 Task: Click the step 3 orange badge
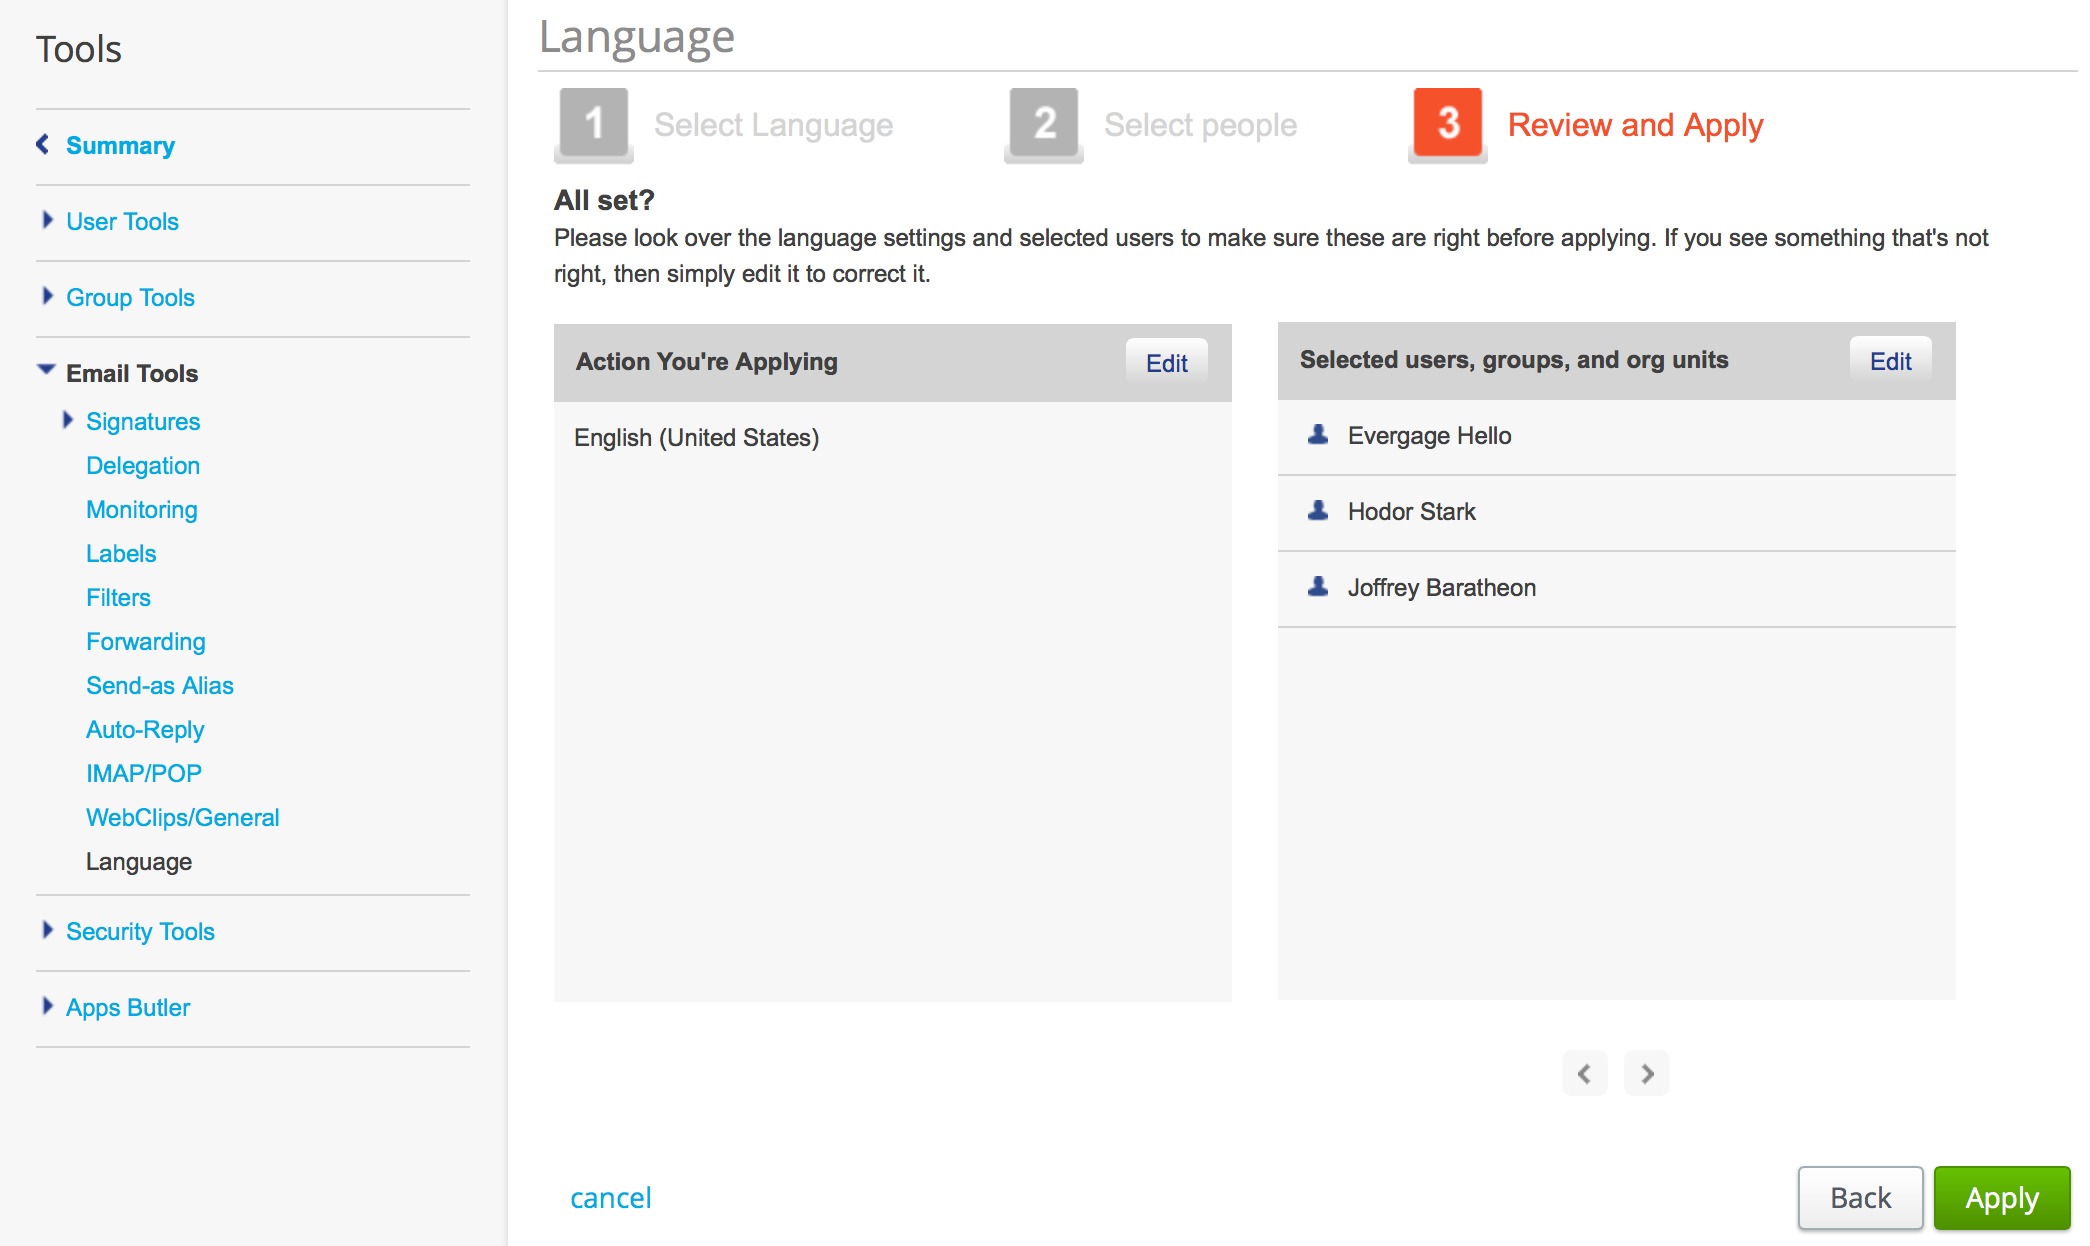pos(1448,124)
